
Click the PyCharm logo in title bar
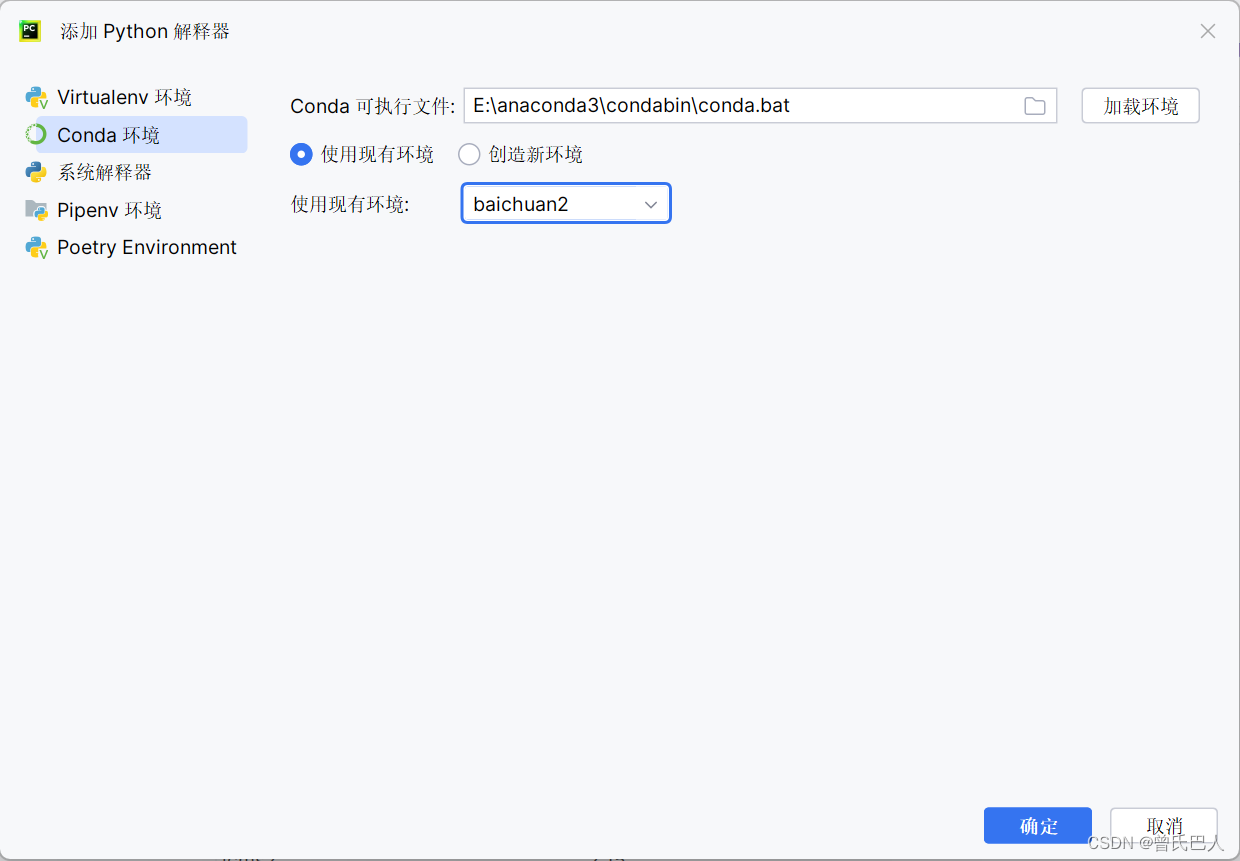click(30, 31)
